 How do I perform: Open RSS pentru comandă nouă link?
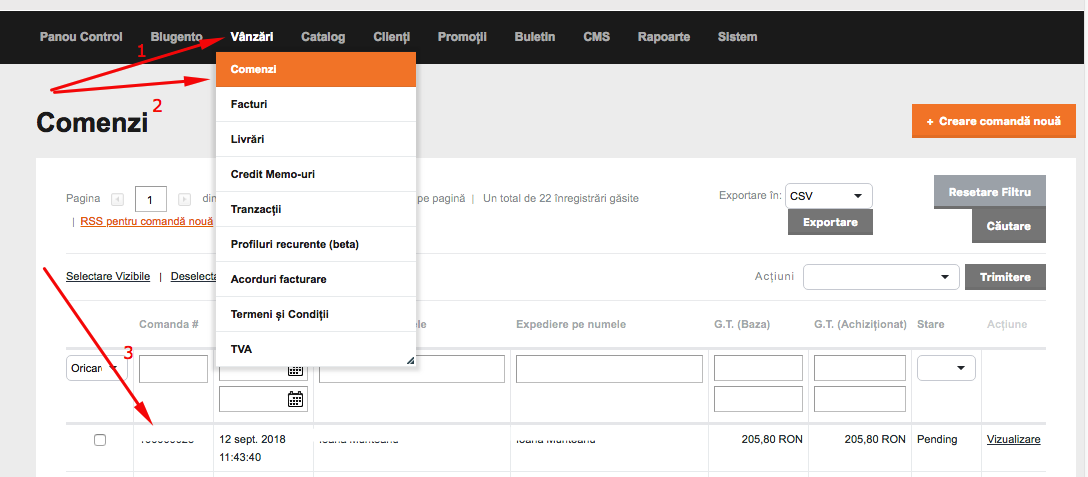[x=147, y=221]
